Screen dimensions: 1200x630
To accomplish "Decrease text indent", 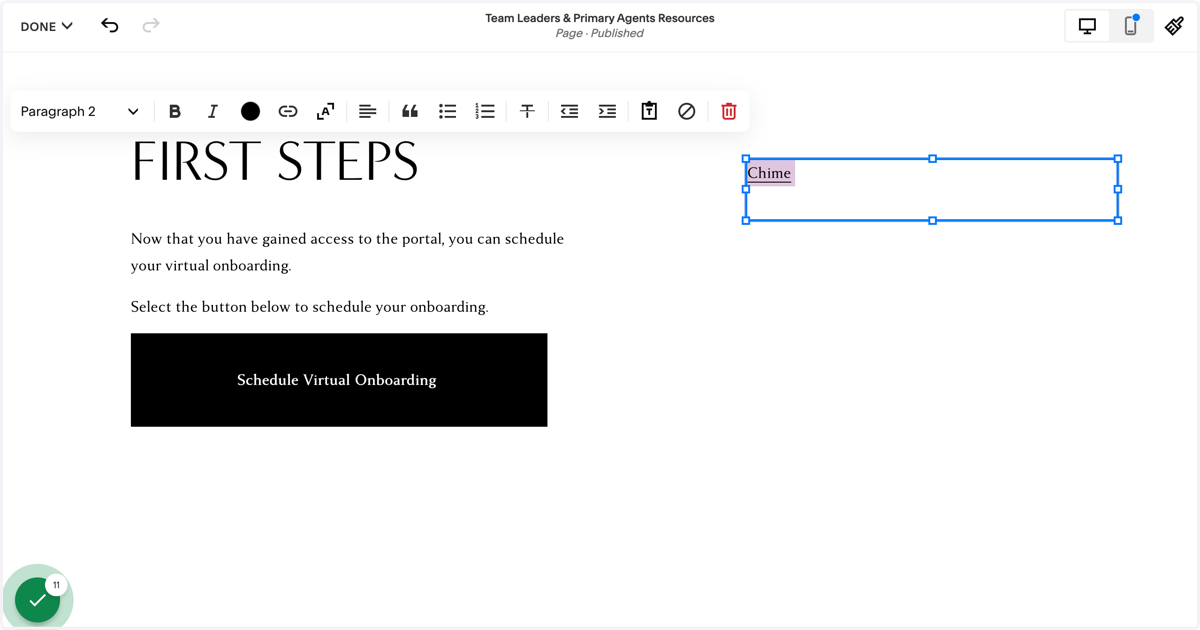I will [569, 111].
